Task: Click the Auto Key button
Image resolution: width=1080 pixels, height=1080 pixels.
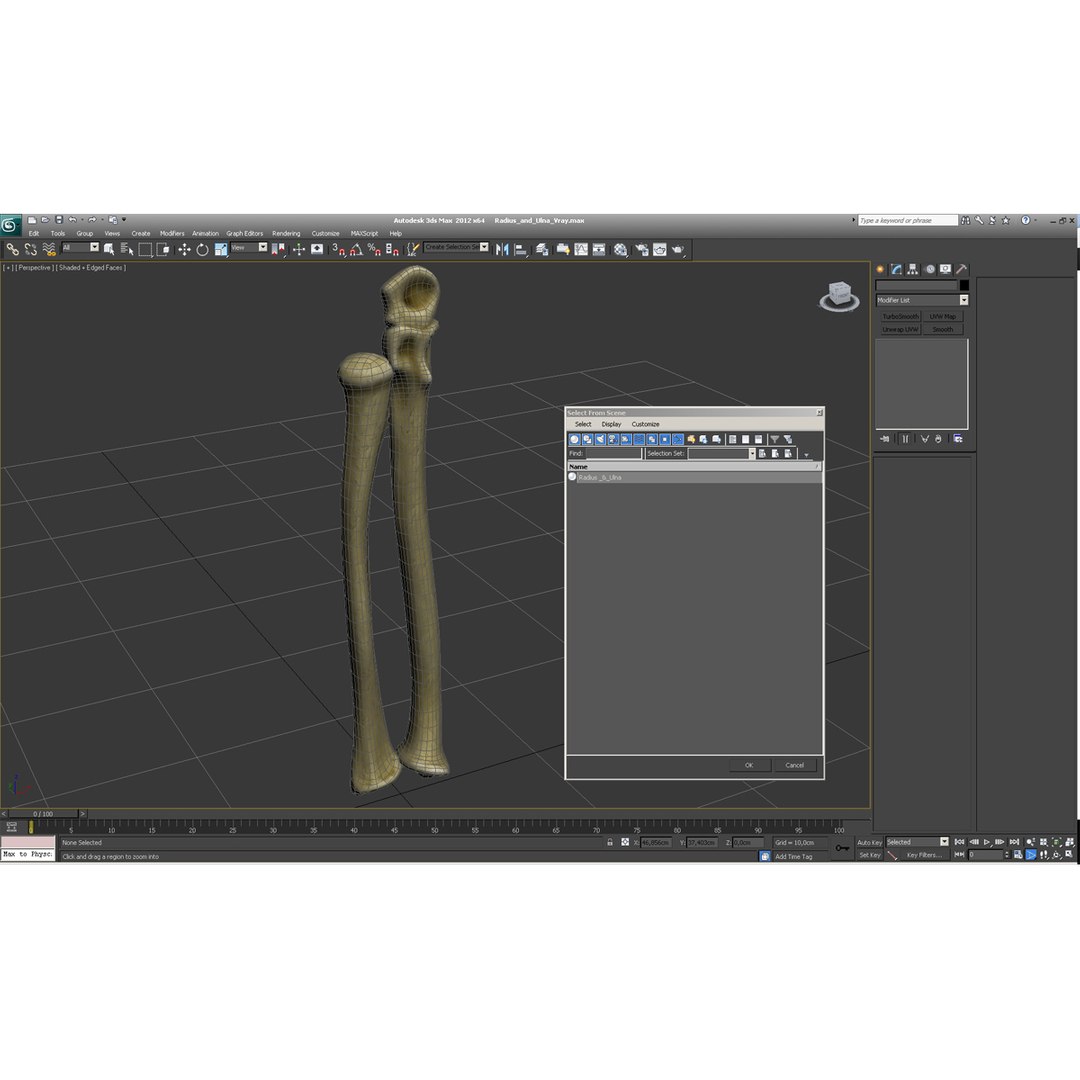Action: click(869, 842)
